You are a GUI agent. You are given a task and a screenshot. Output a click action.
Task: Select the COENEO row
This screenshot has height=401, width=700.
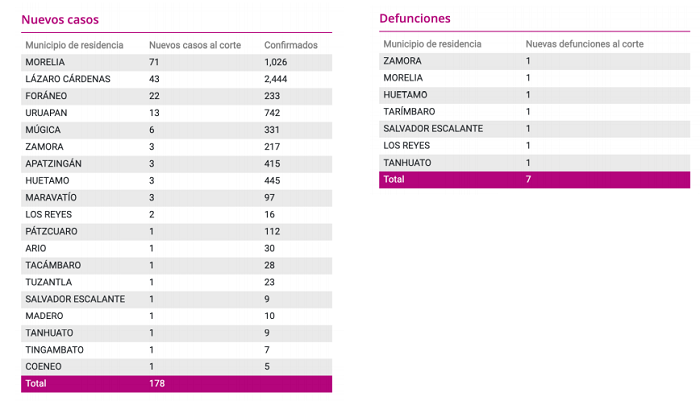(x=176, y=367)
